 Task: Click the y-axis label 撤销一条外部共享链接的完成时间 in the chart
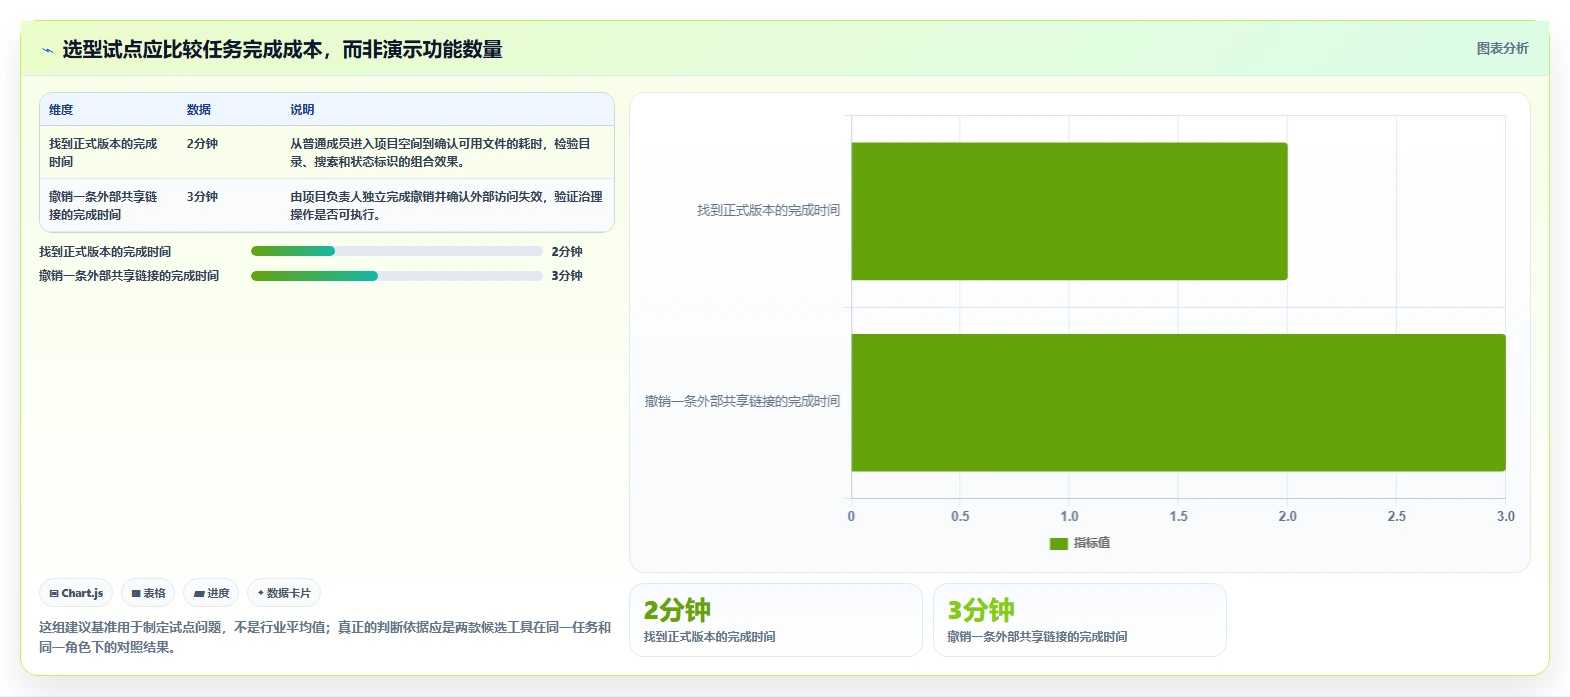[x=742, y=401]
